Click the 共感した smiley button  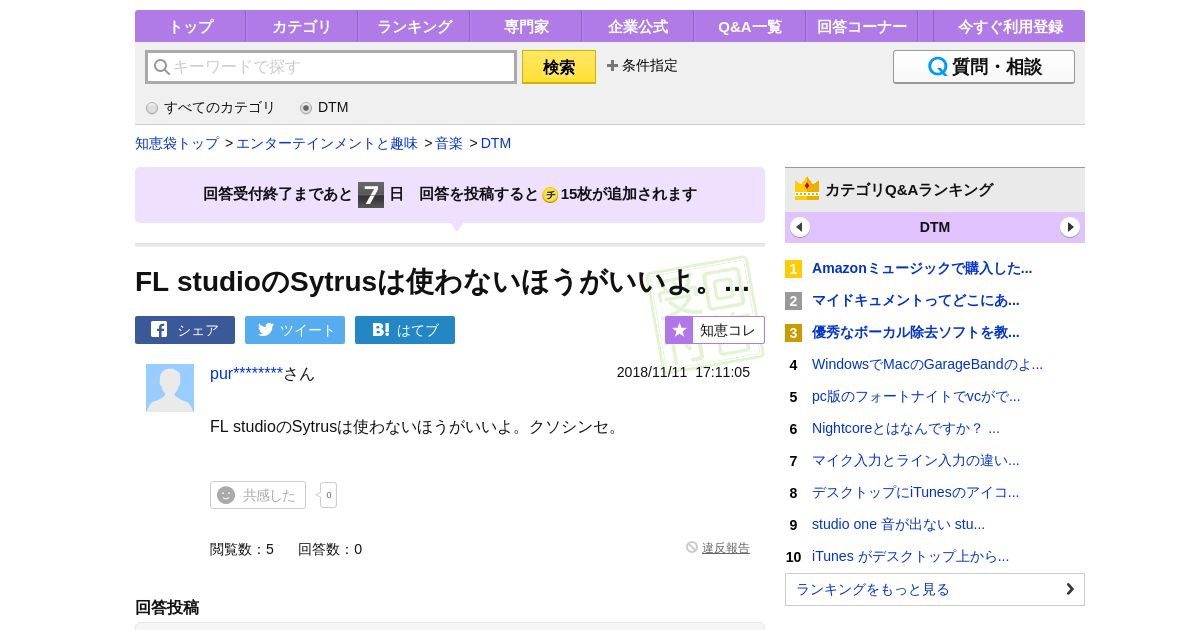[x=258, y=495]
